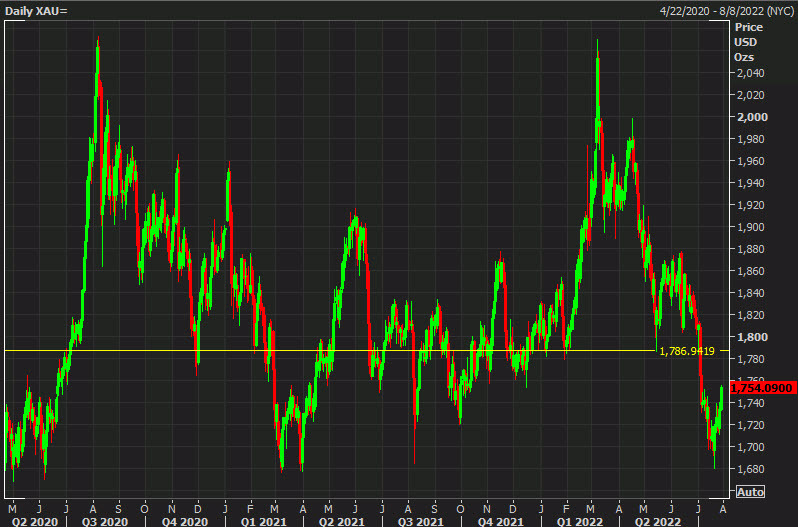Click the Q1 2021 quarter label

tap(263, 521)
